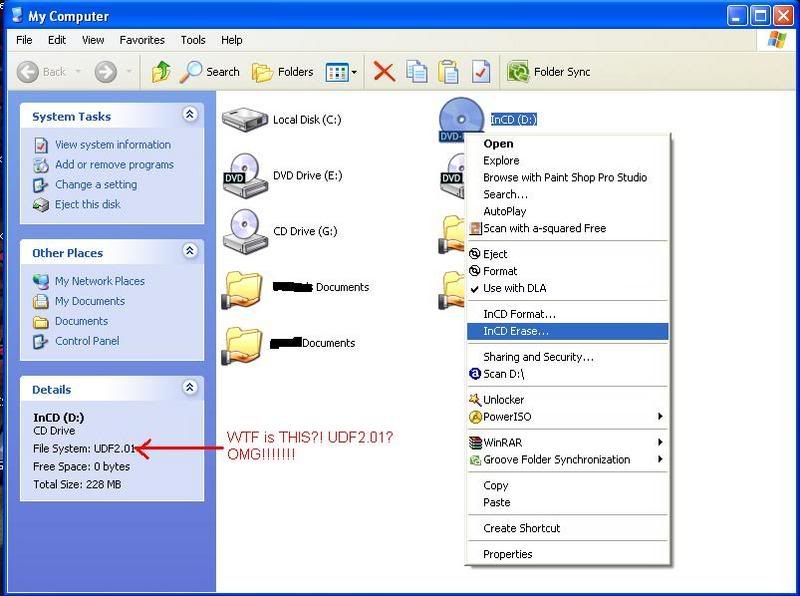The image size is (800, 596).
Task: Select the InCD (D:) disc icon
Action: click(x=461, y=119)
